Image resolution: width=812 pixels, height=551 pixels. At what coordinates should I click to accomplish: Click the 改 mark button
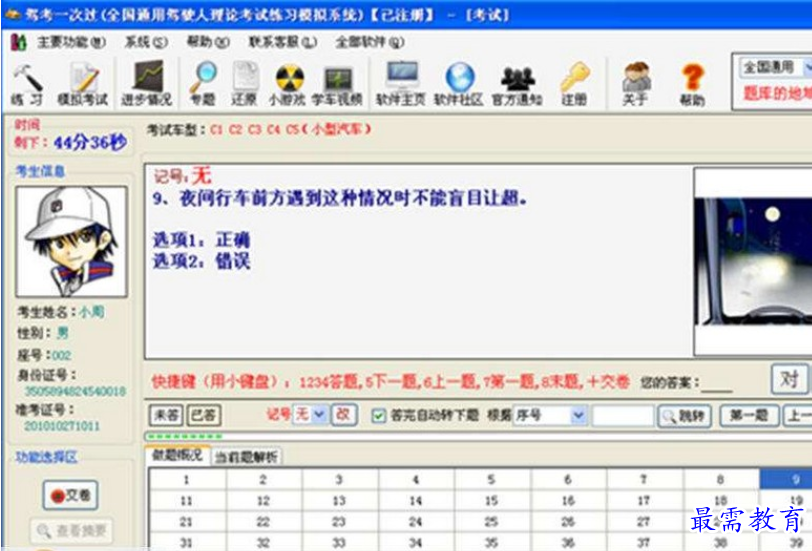click(x=344, y=414)
